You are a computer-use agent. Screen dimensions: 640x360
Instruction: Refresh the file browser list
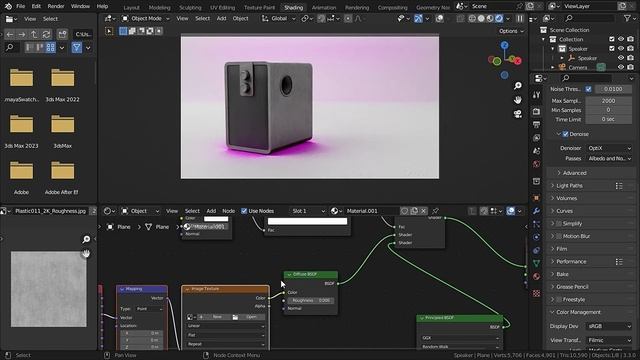pyautogui.click(x=46, y=34)
